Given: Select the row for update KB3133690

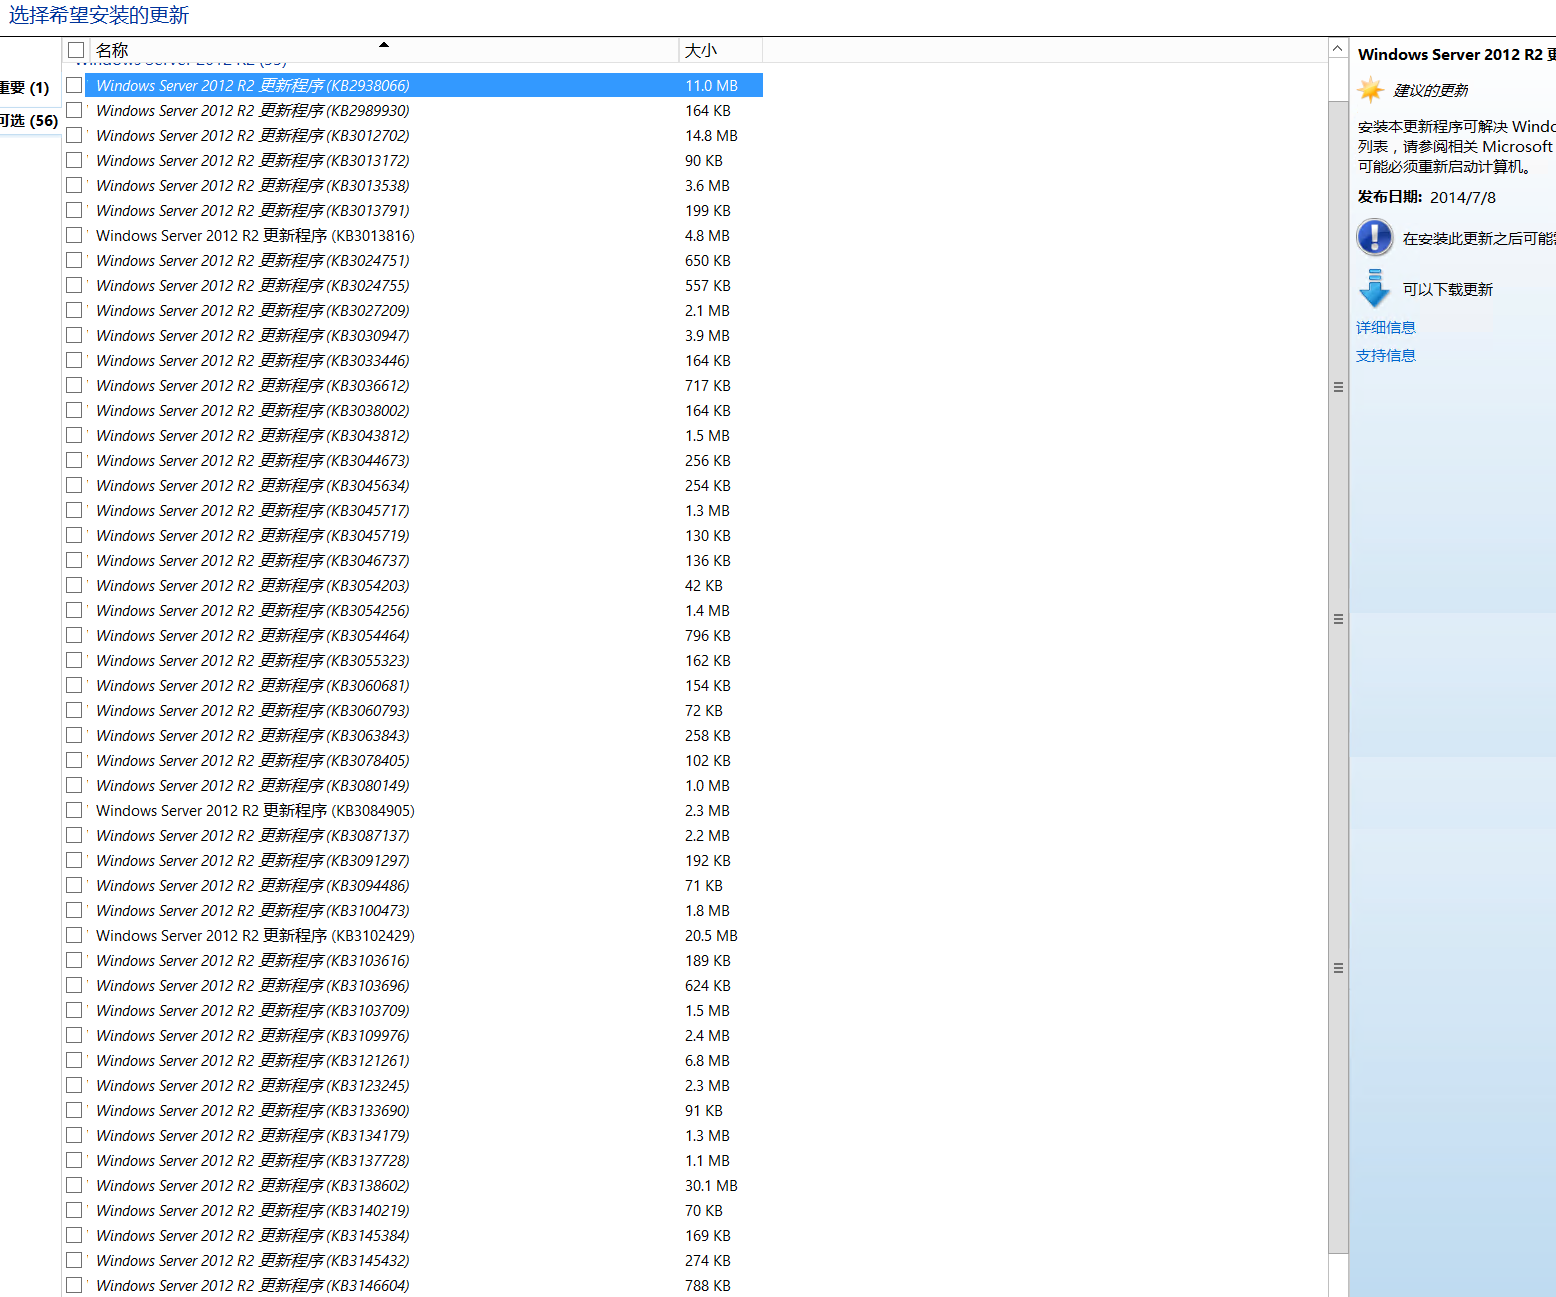Looking at the screenshot, I should (414, 1110).
